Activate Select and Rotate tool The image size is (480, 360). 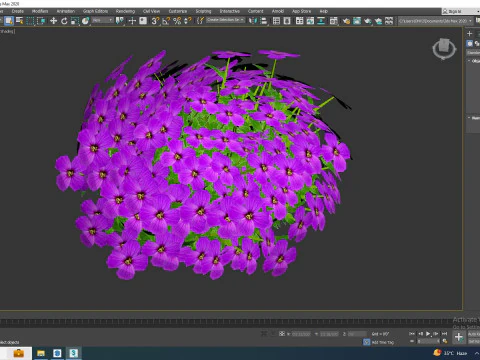[x=64, y=21]
